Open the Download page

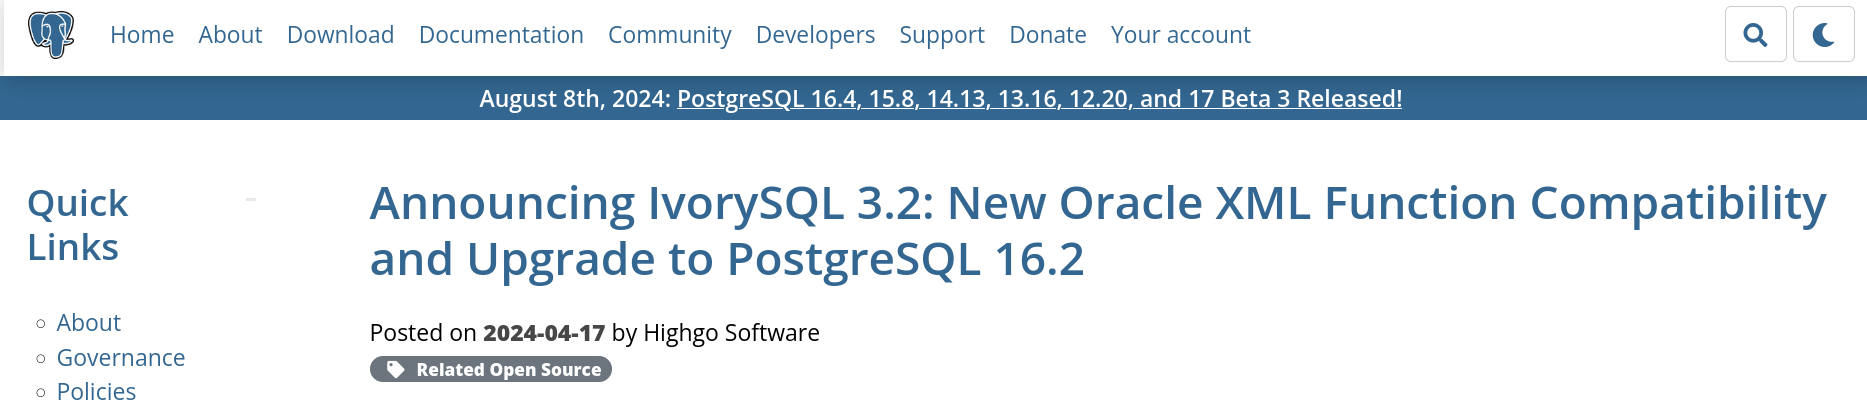[x=340, y=35]
